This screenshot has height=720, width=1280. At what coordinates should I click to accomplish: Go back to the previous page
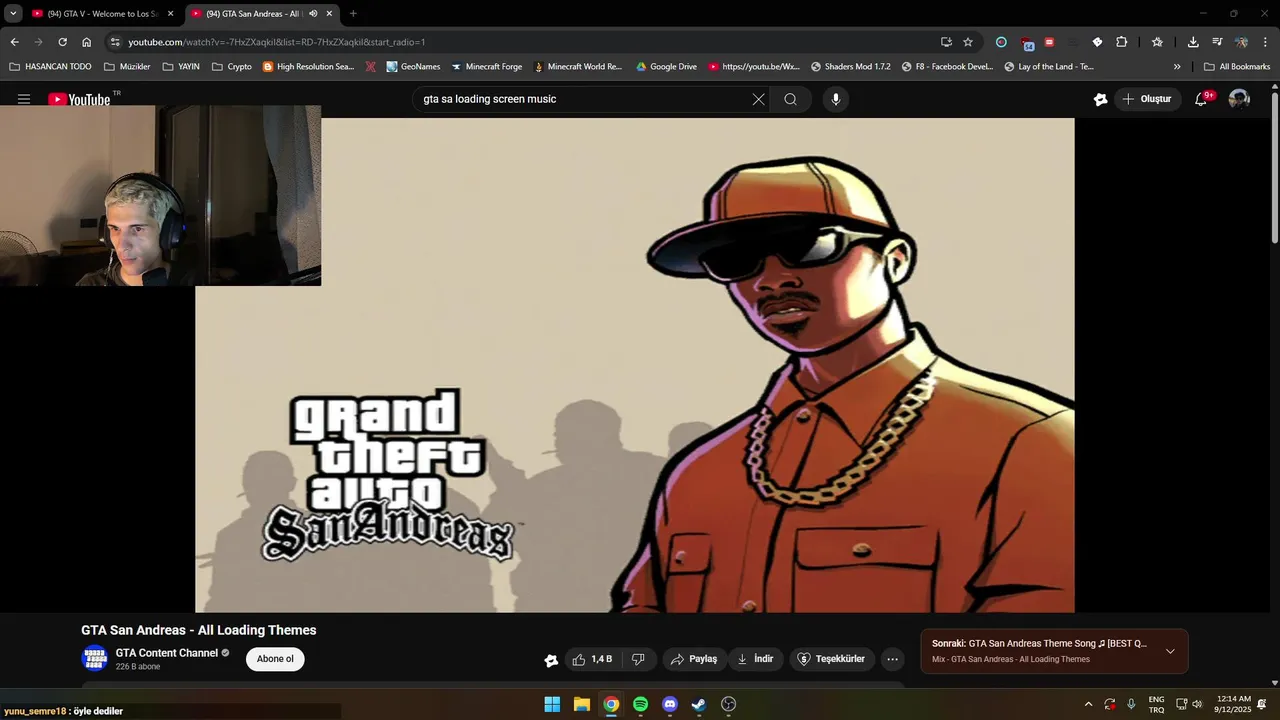click(14, 42)
